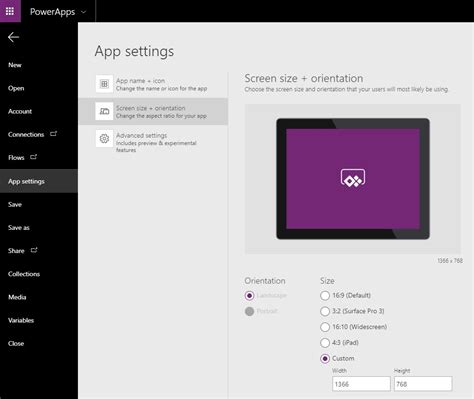This screenshot has height=399, width=474.
Task: Click Close in the sidebar
Action: (16, 343)
